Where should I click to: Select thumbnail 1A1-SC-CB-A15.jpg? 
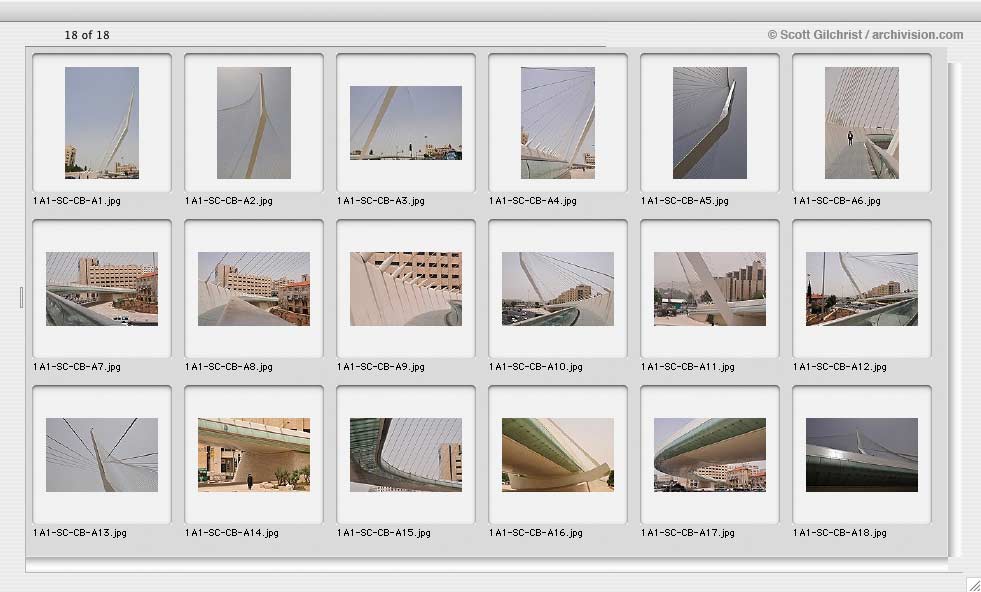[406, 455]
